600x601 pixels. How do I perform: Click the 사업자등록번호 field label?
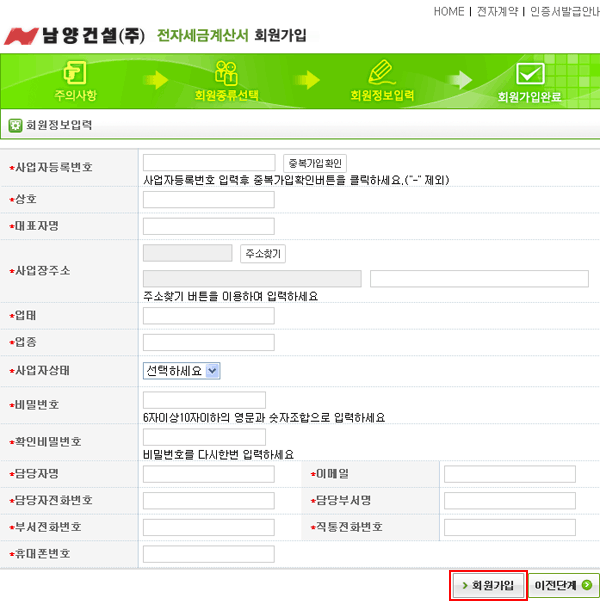[53, 167]
